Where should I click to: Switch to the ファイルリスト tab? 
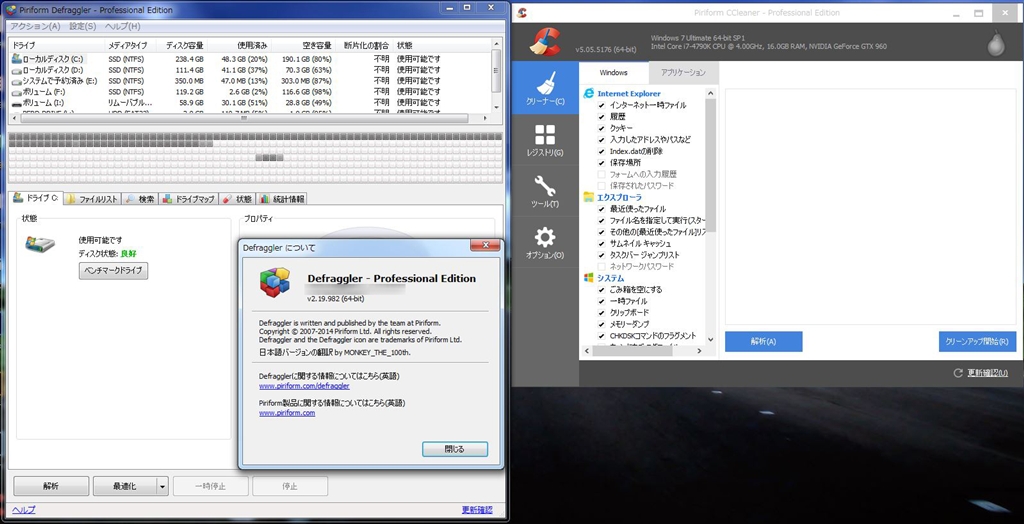[x=92, y=199]
